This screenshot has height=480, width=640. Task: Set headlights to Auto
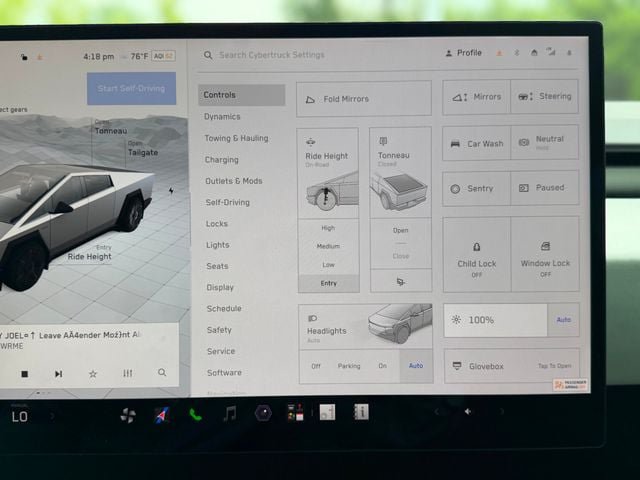416,365
